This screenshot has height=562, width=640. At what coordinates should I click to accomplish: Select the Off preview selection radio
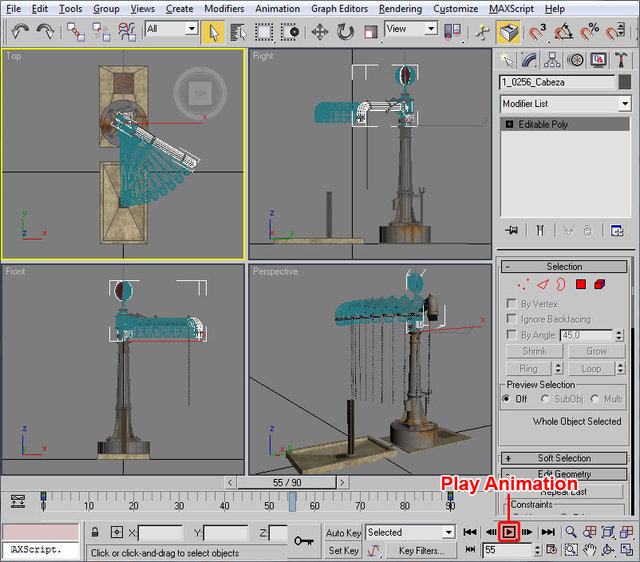pos(507,399)
